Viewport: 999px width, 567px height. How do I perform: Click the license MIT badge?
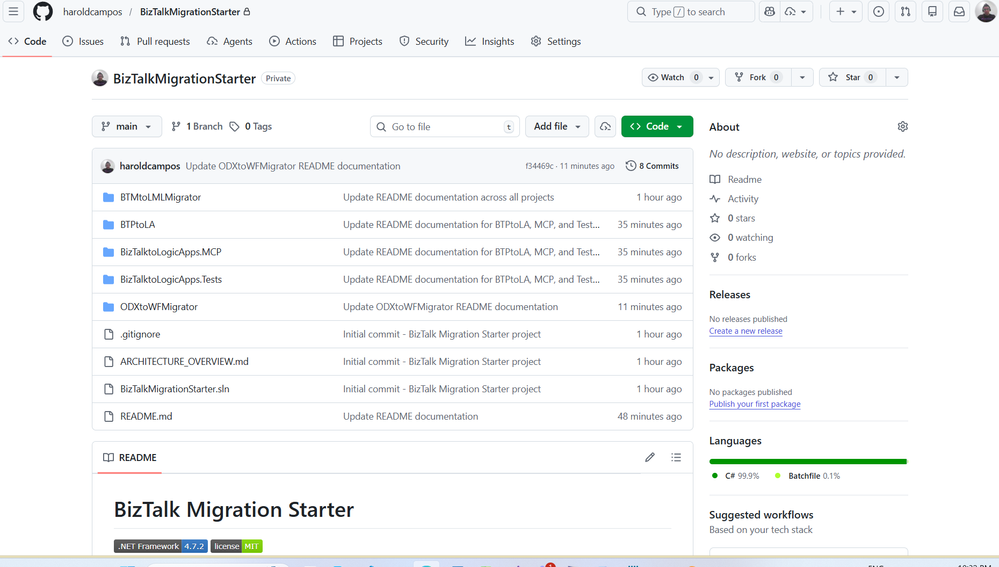236,546
